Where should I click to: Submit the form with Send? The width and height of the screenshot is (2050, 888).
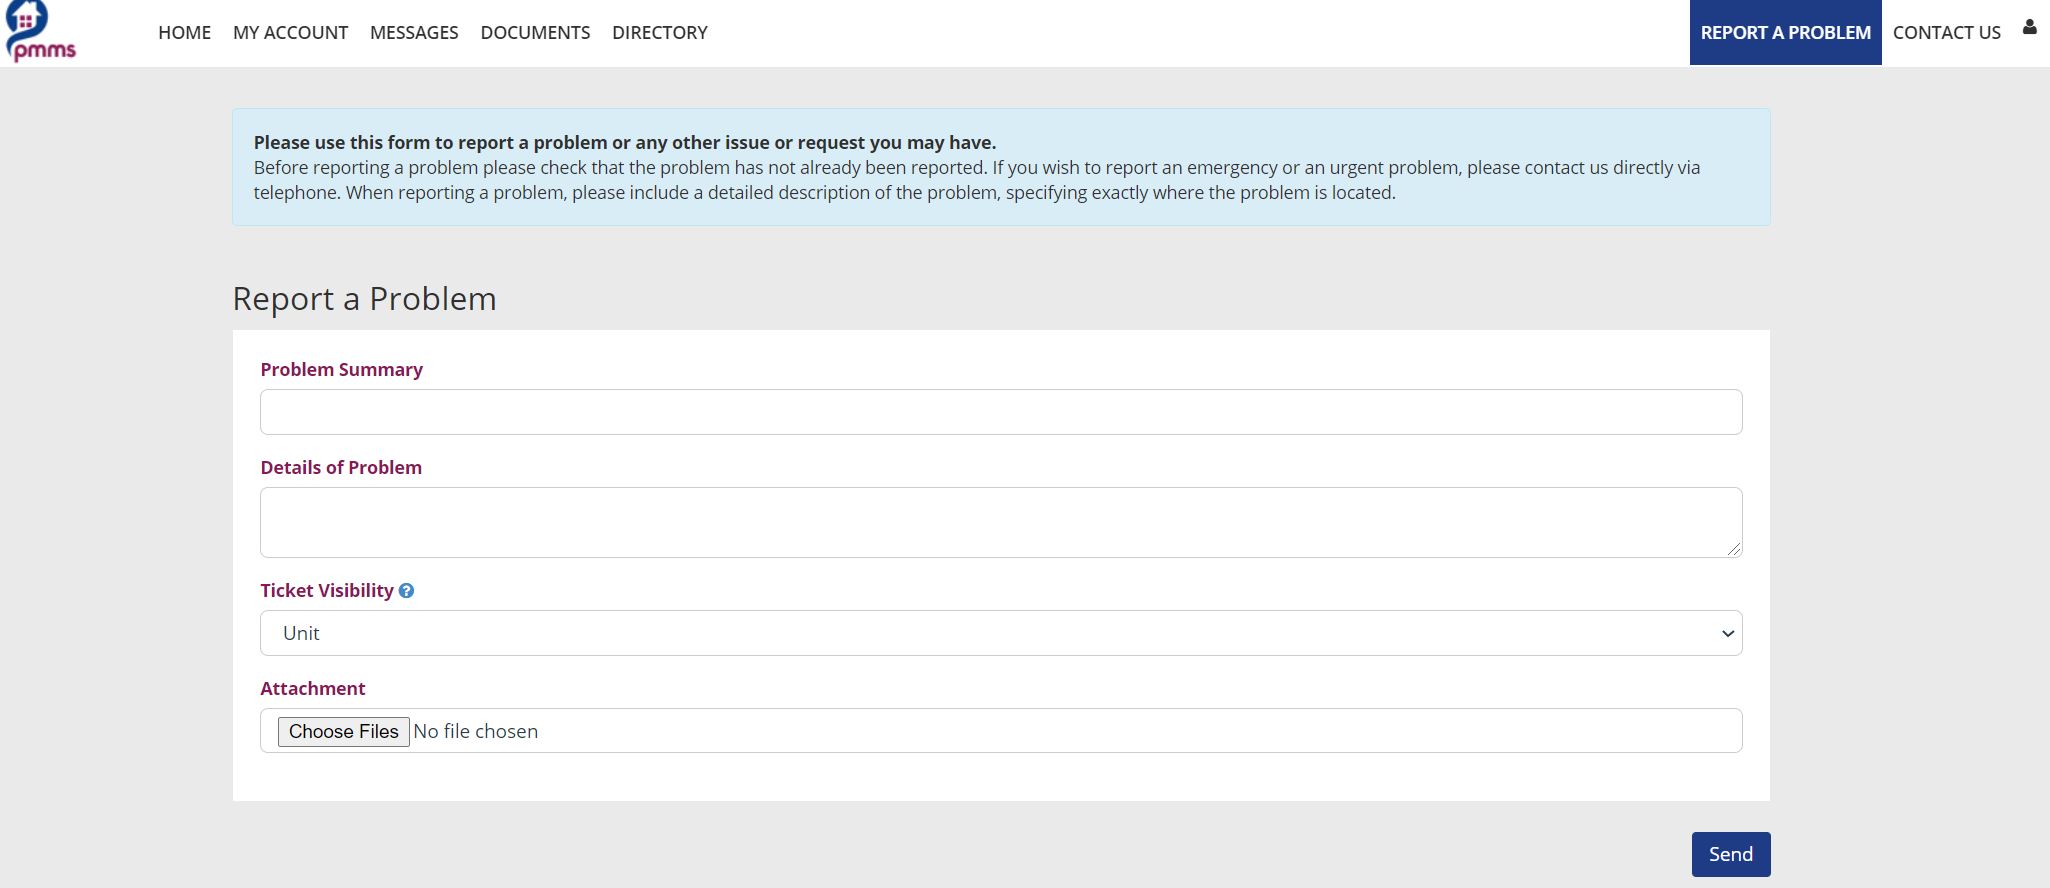[1731, 854]
